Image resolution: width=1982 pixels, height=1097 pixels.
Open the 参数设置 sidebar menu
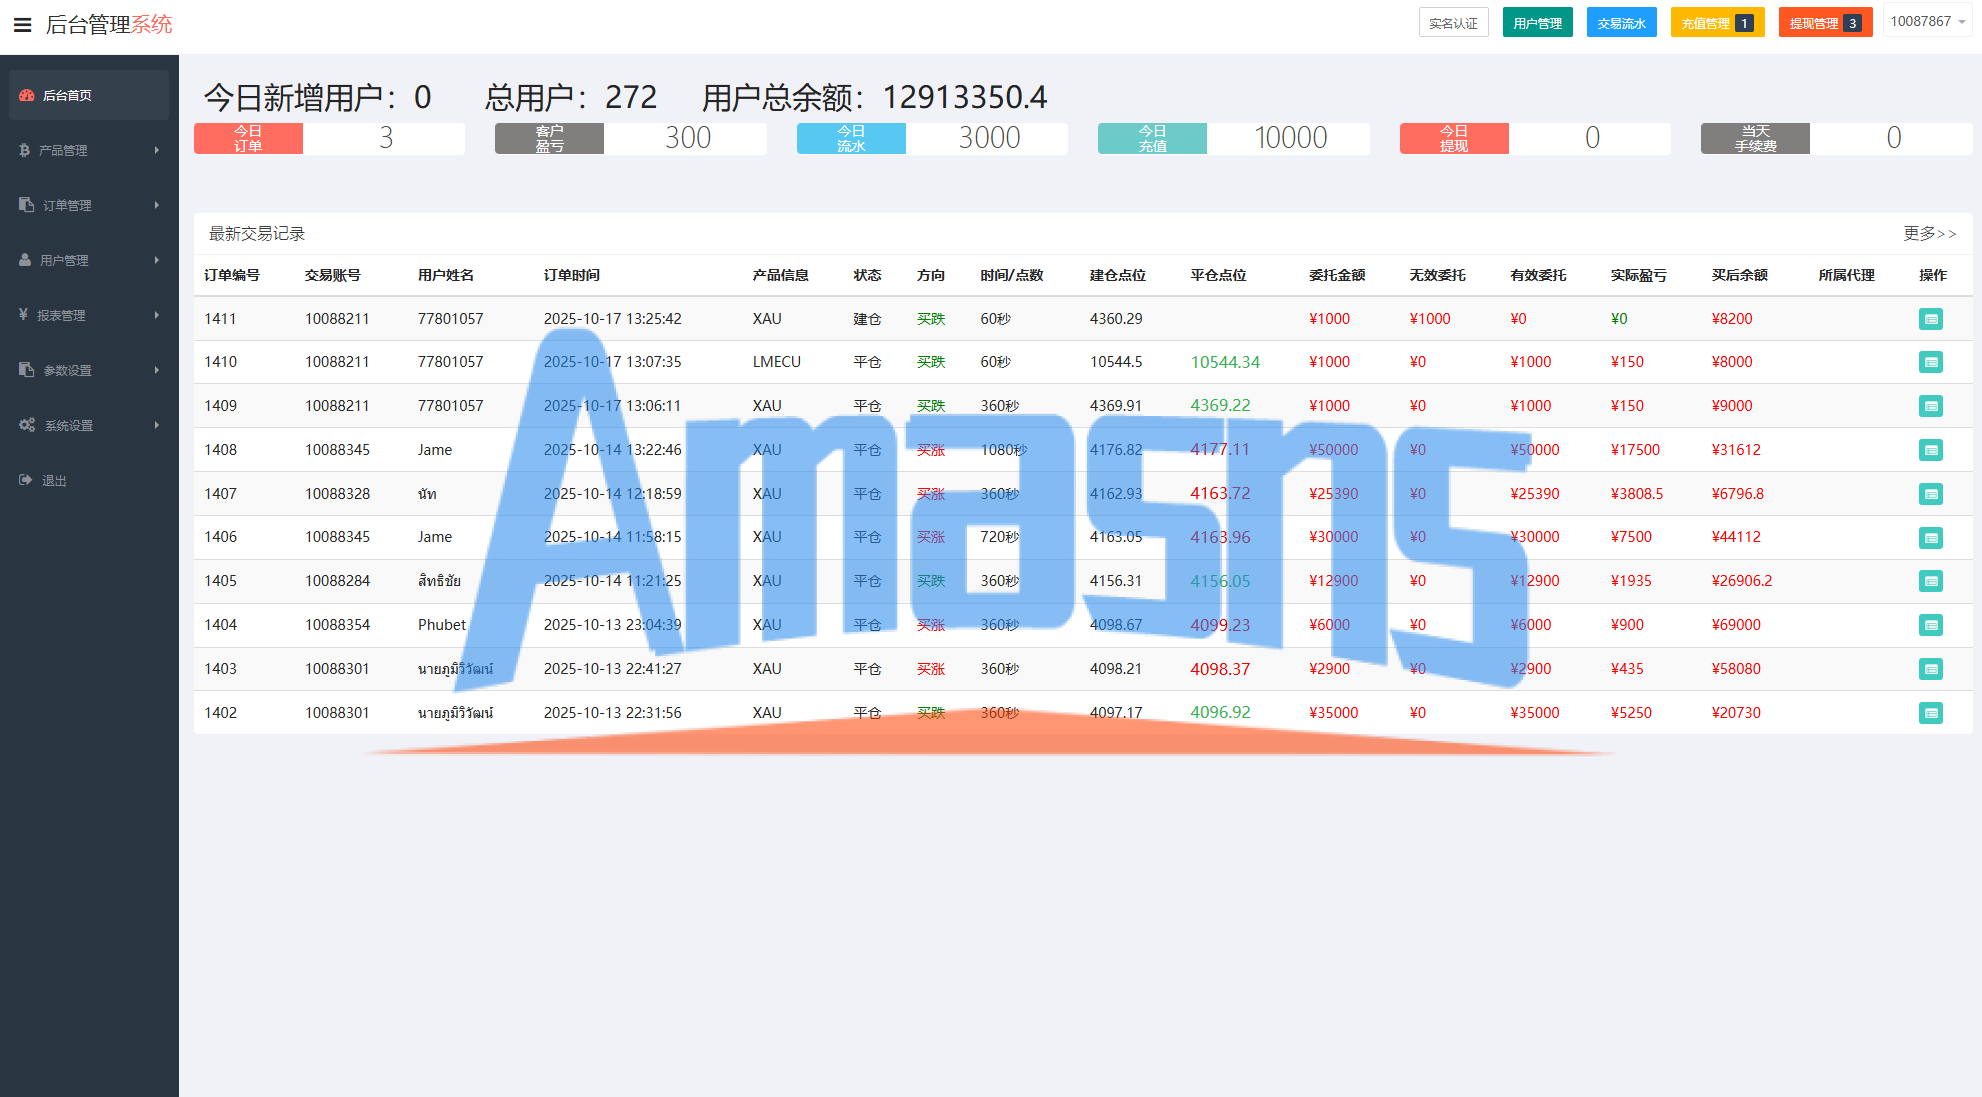tap(67, 370)
